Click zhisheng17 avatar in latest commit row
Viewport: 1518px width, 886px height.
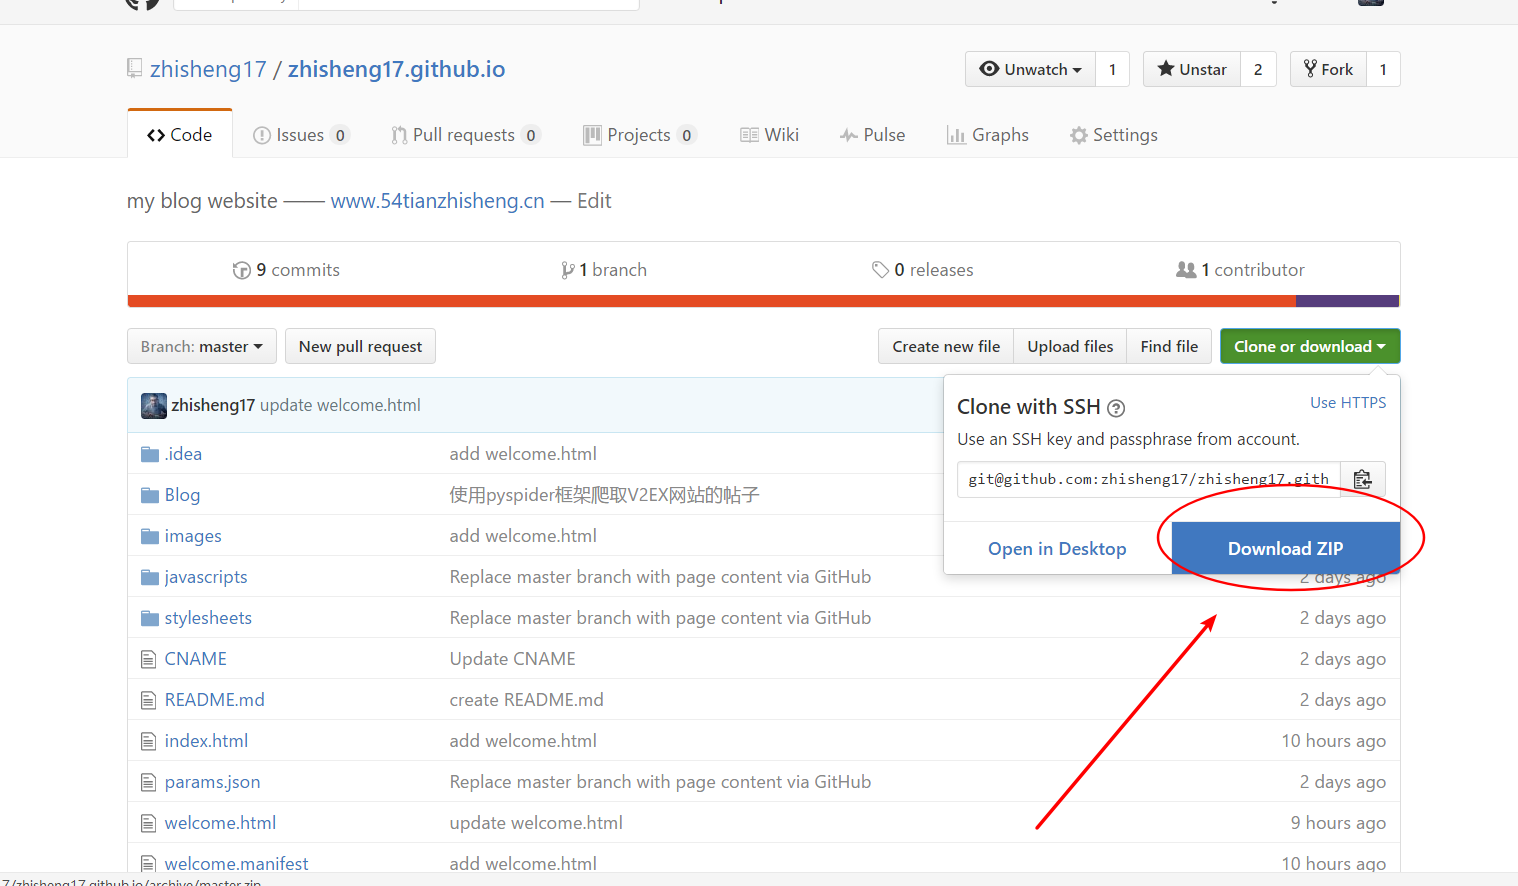point(154,405)
